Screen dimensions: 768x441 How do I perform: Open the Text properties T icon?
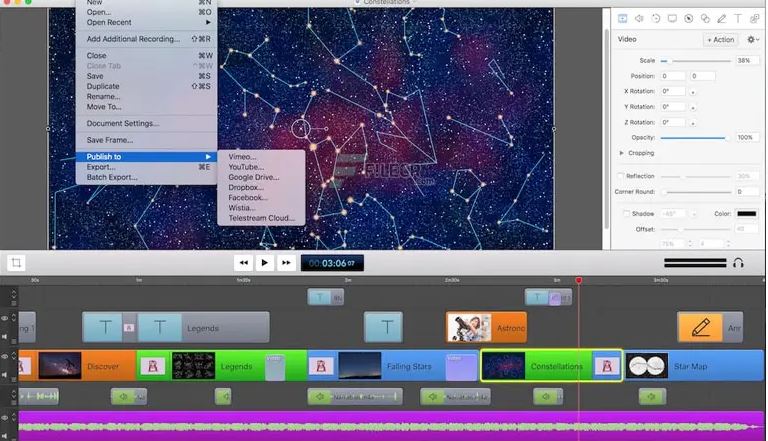pyautogui.click(x=738, y=19)
